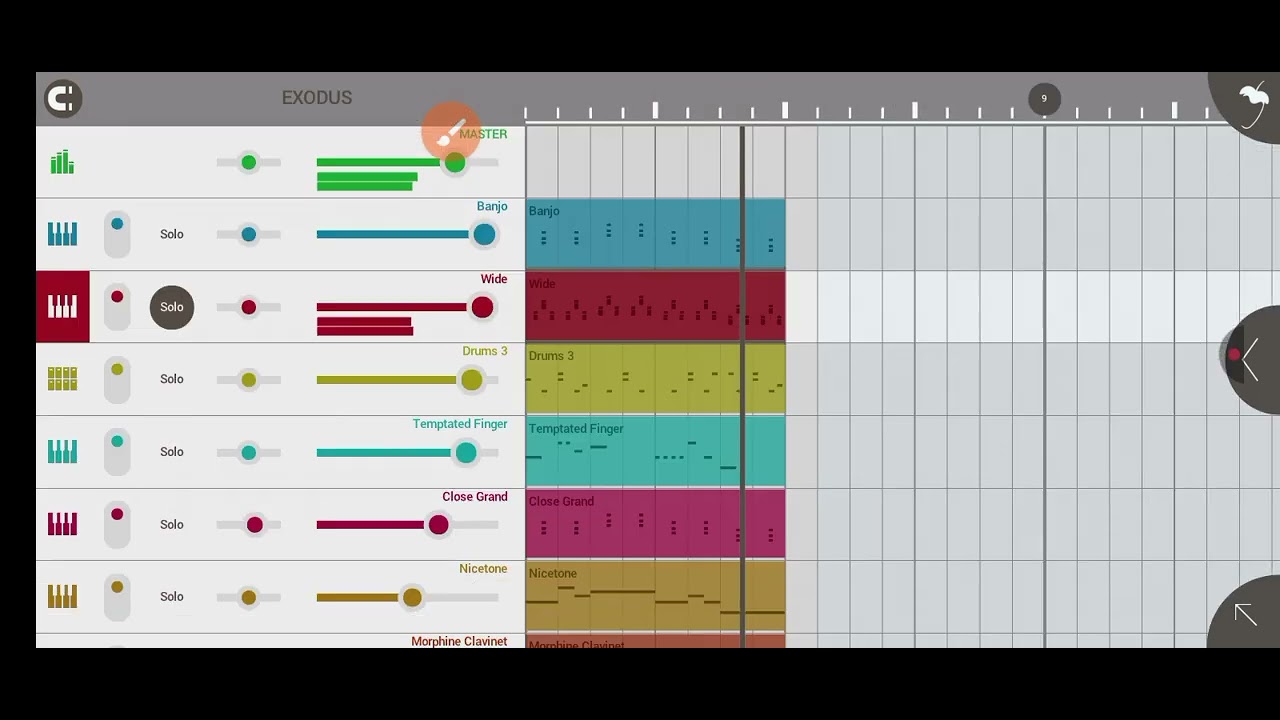Mute the Banjo track
Image resolution: width=1280 pixels, height=720 pixels.
[117, 234]
